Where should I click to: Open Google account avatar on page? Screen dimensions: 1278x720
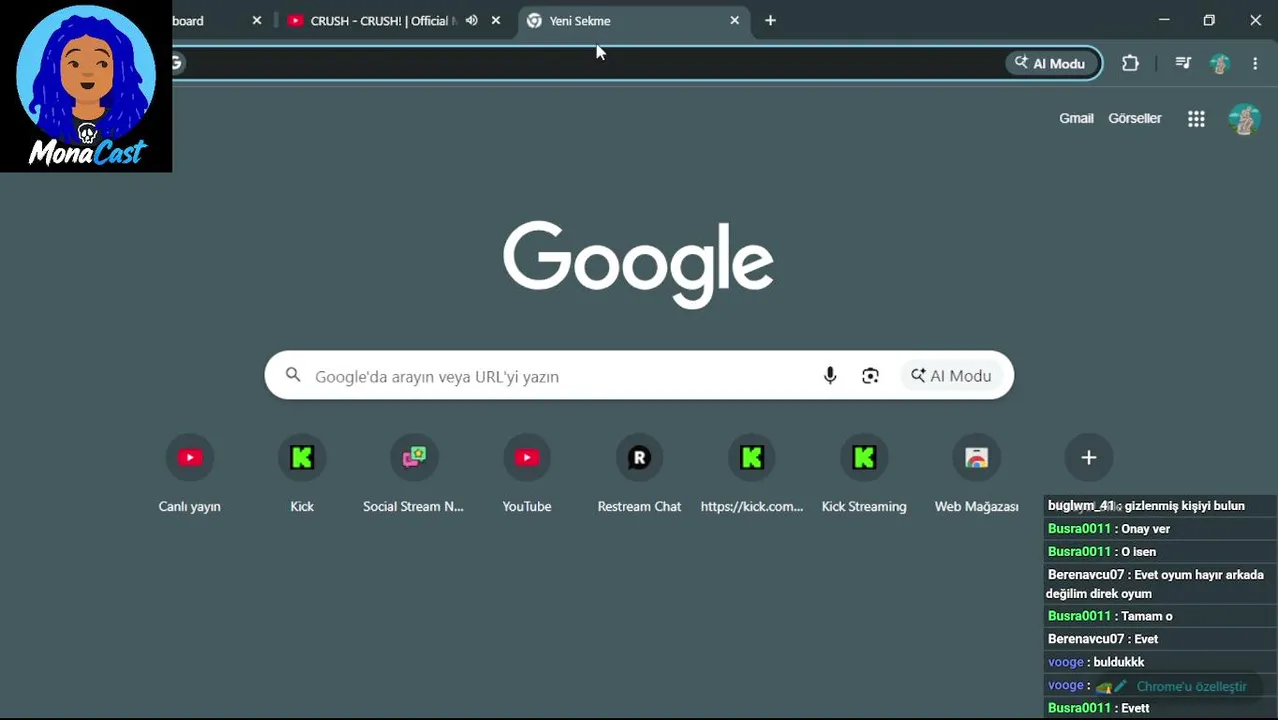pos(1244,119)
